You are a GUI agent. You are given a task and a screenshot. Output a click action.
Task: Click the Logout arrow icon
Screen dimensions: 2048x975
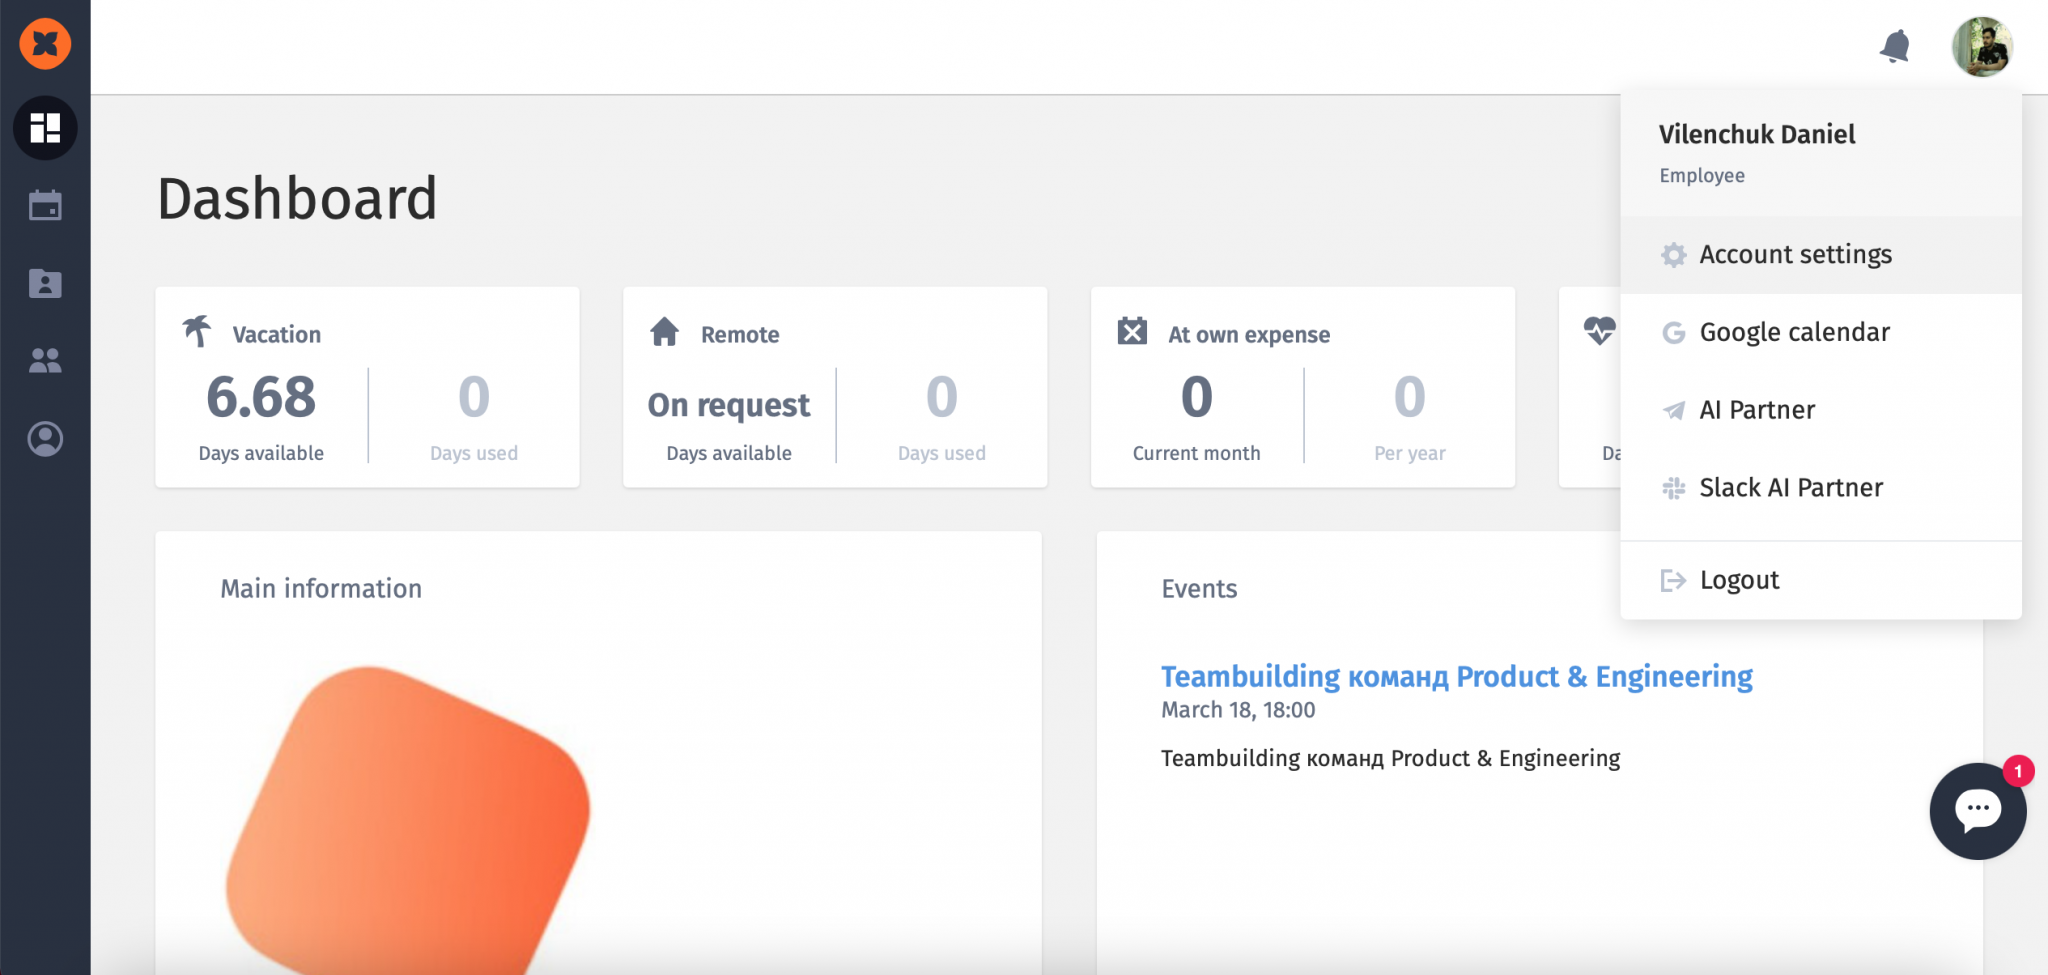1674,580
